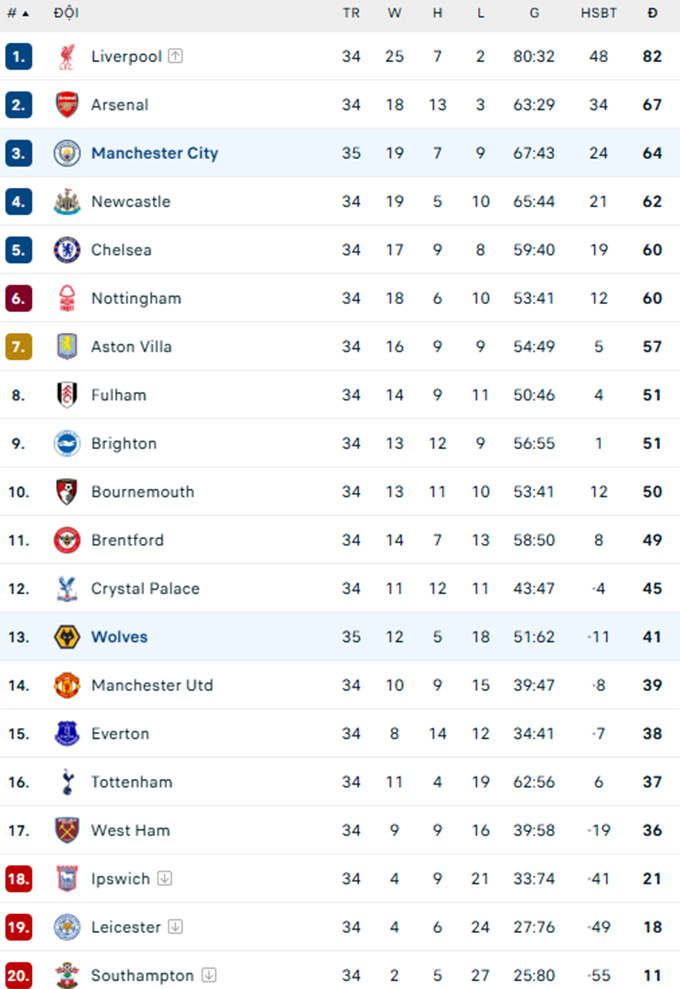The width and height of the screenshot is (680, 989).
Task: Sort table by the # rank column
Action: pos(17,14)
